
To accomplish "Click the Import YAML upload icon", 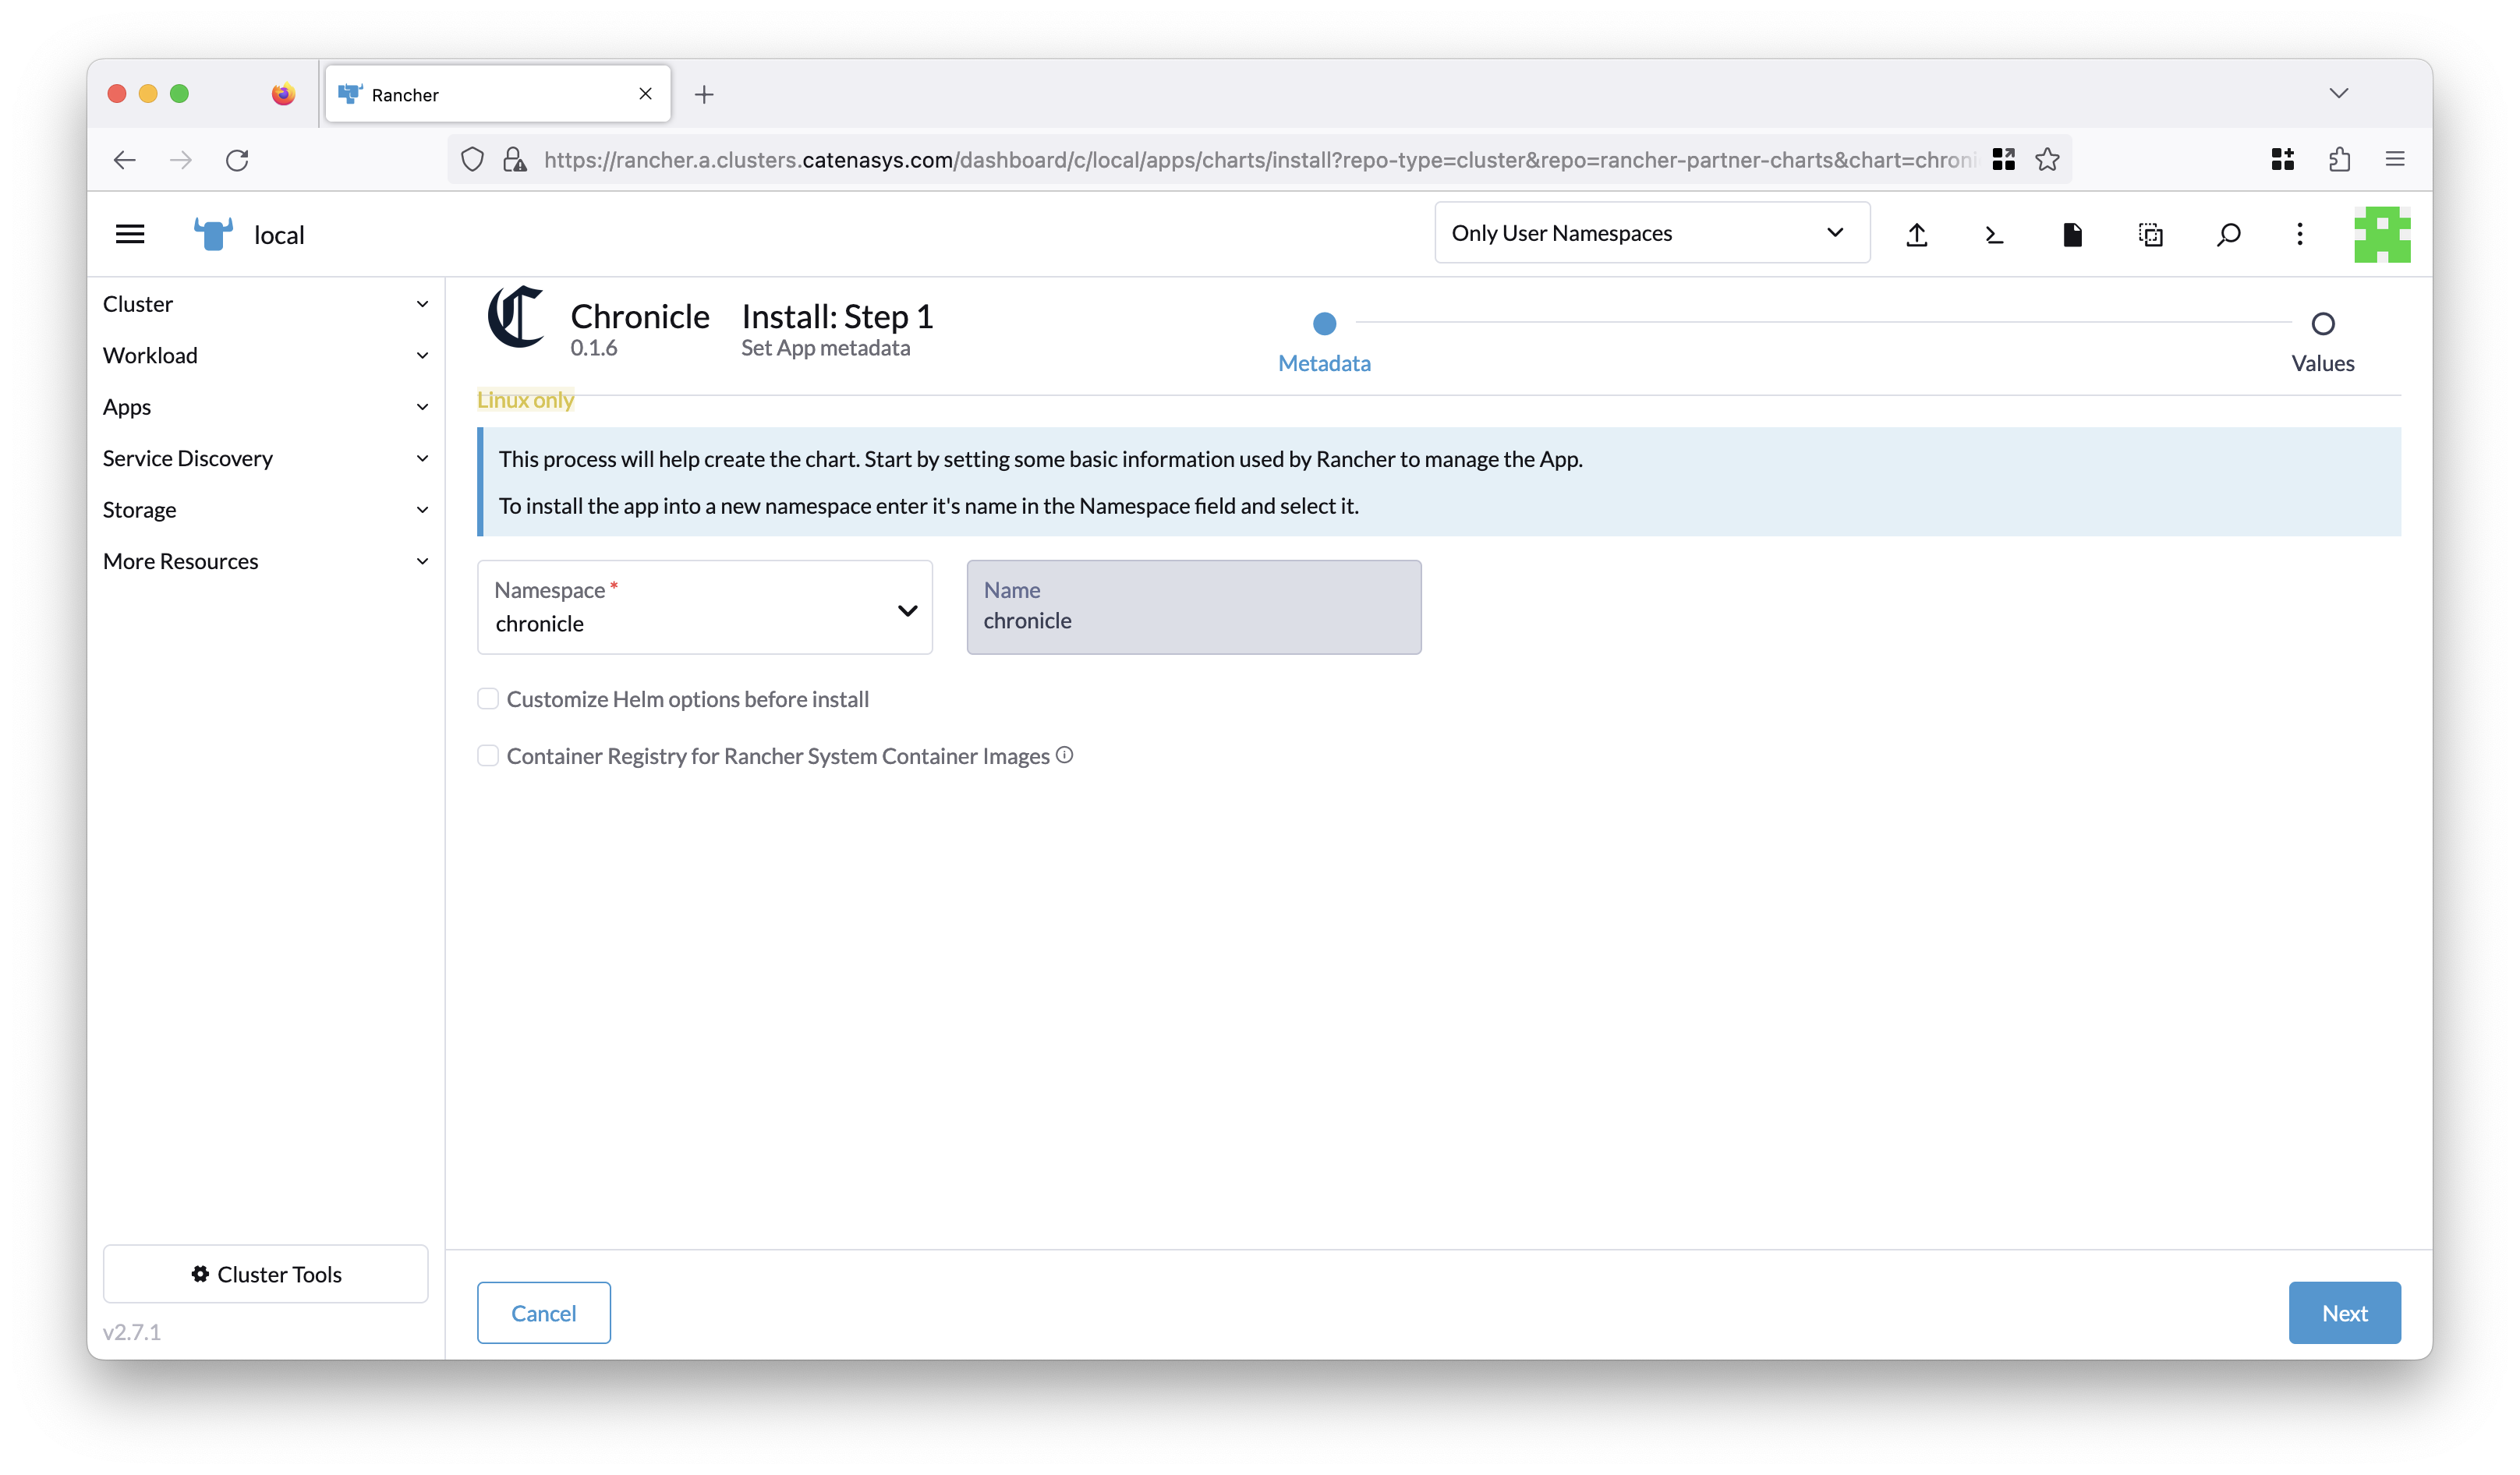I will coord(1916,234).
